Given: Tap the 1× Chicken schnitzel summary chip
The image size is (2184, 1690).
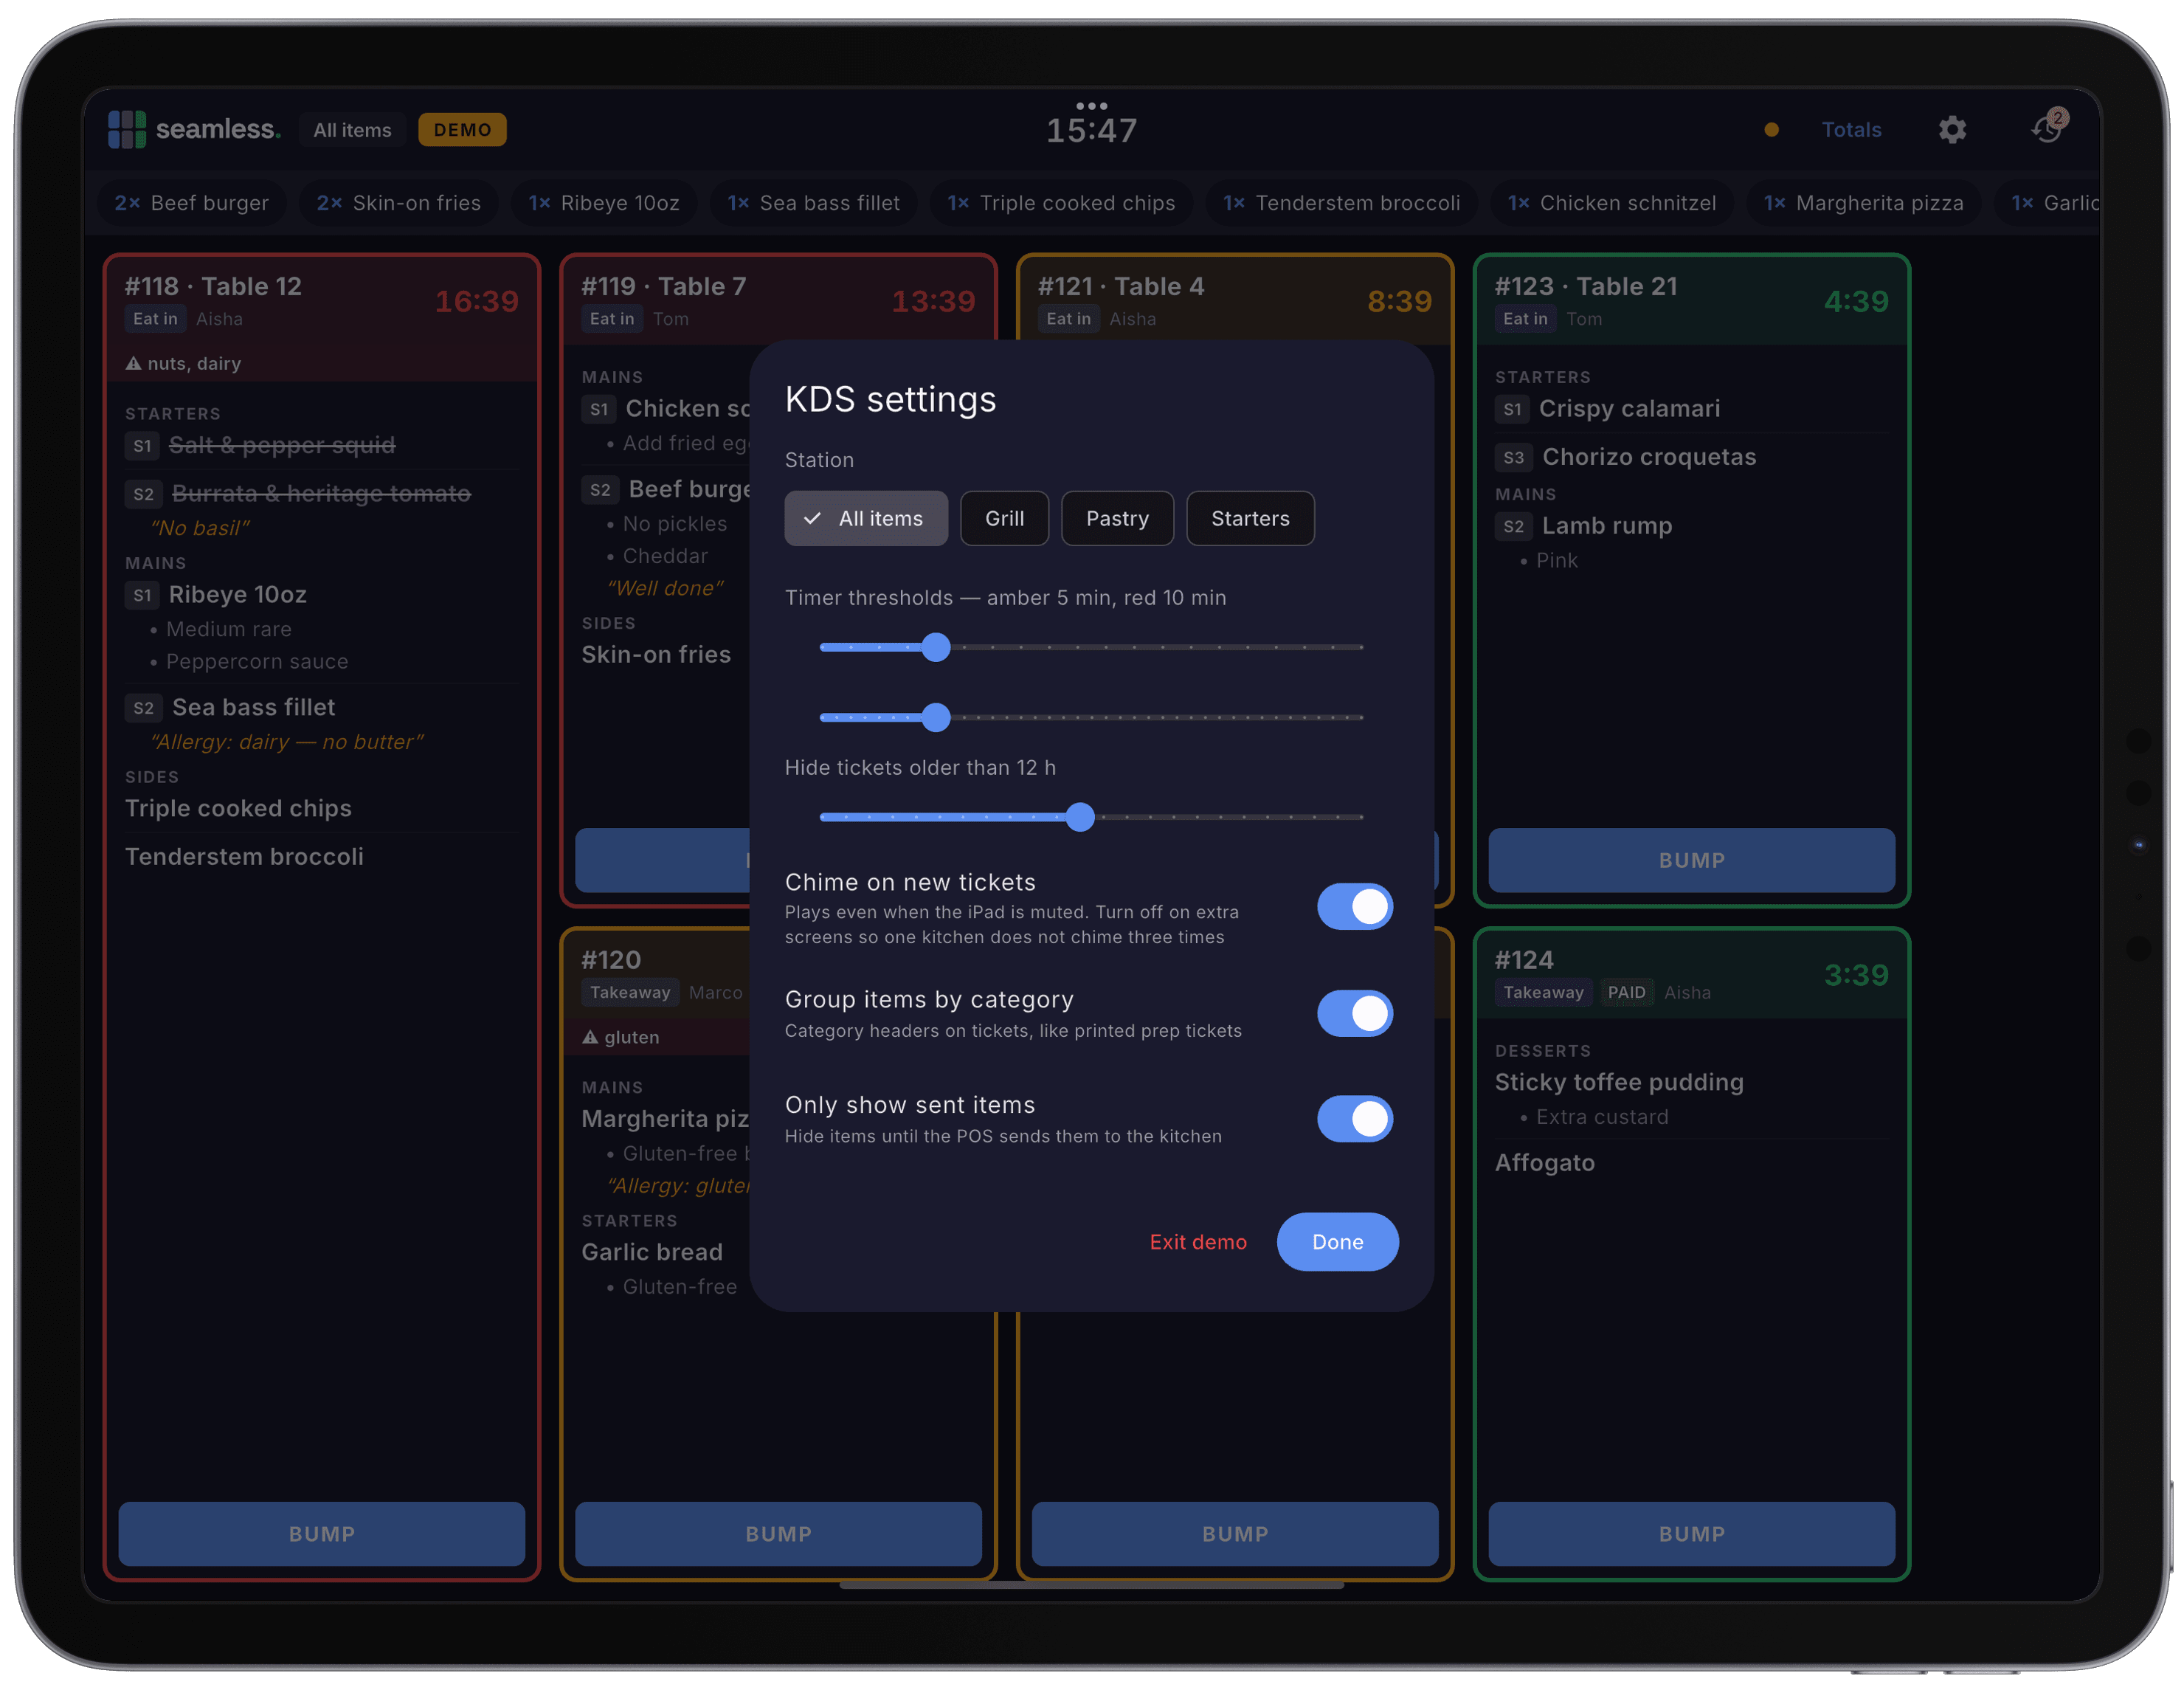Looking at the screenshot, I should [x=1613, y=203].
